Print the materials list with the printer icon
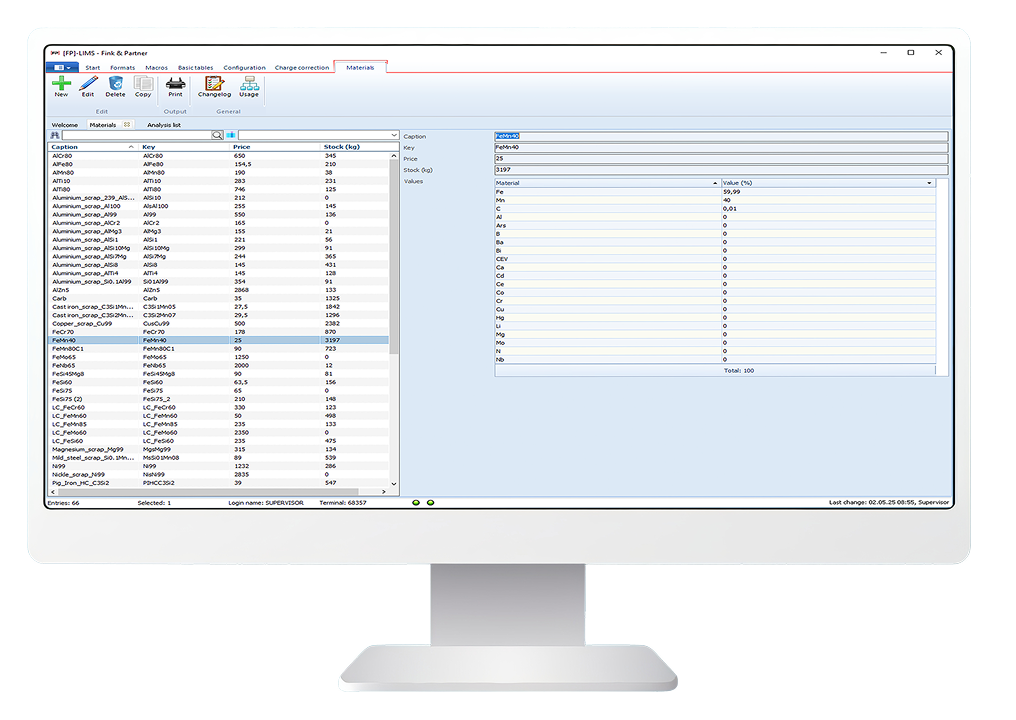 (175, 85)
